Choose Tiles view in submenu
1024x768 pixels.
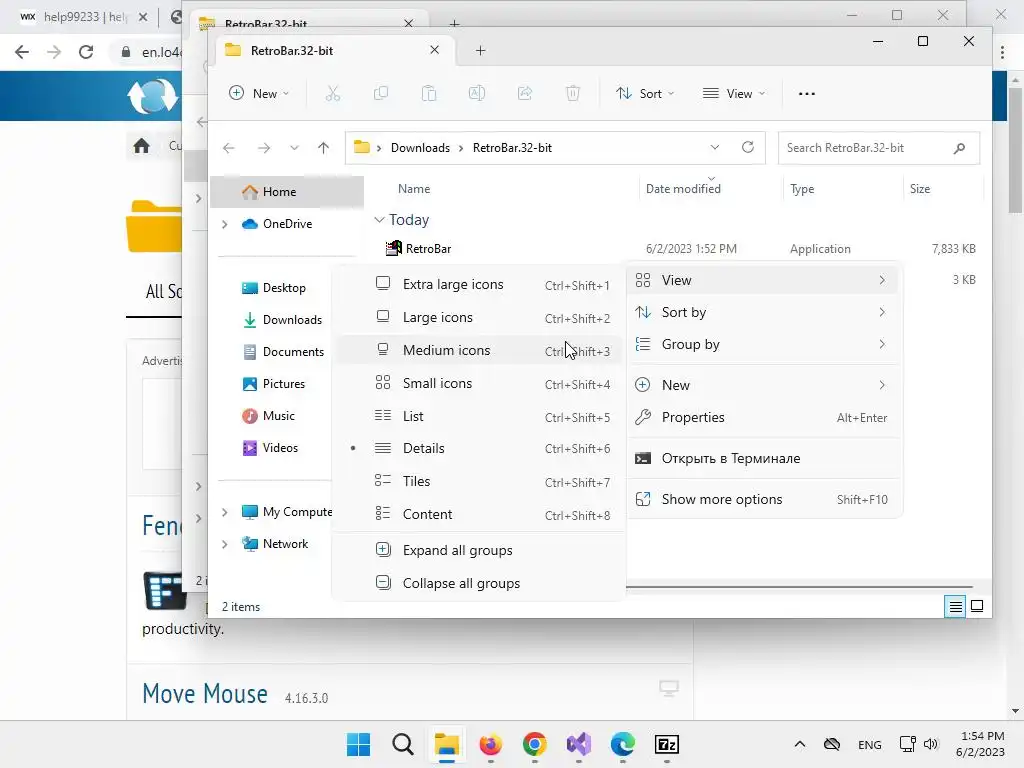coord(481,481)
